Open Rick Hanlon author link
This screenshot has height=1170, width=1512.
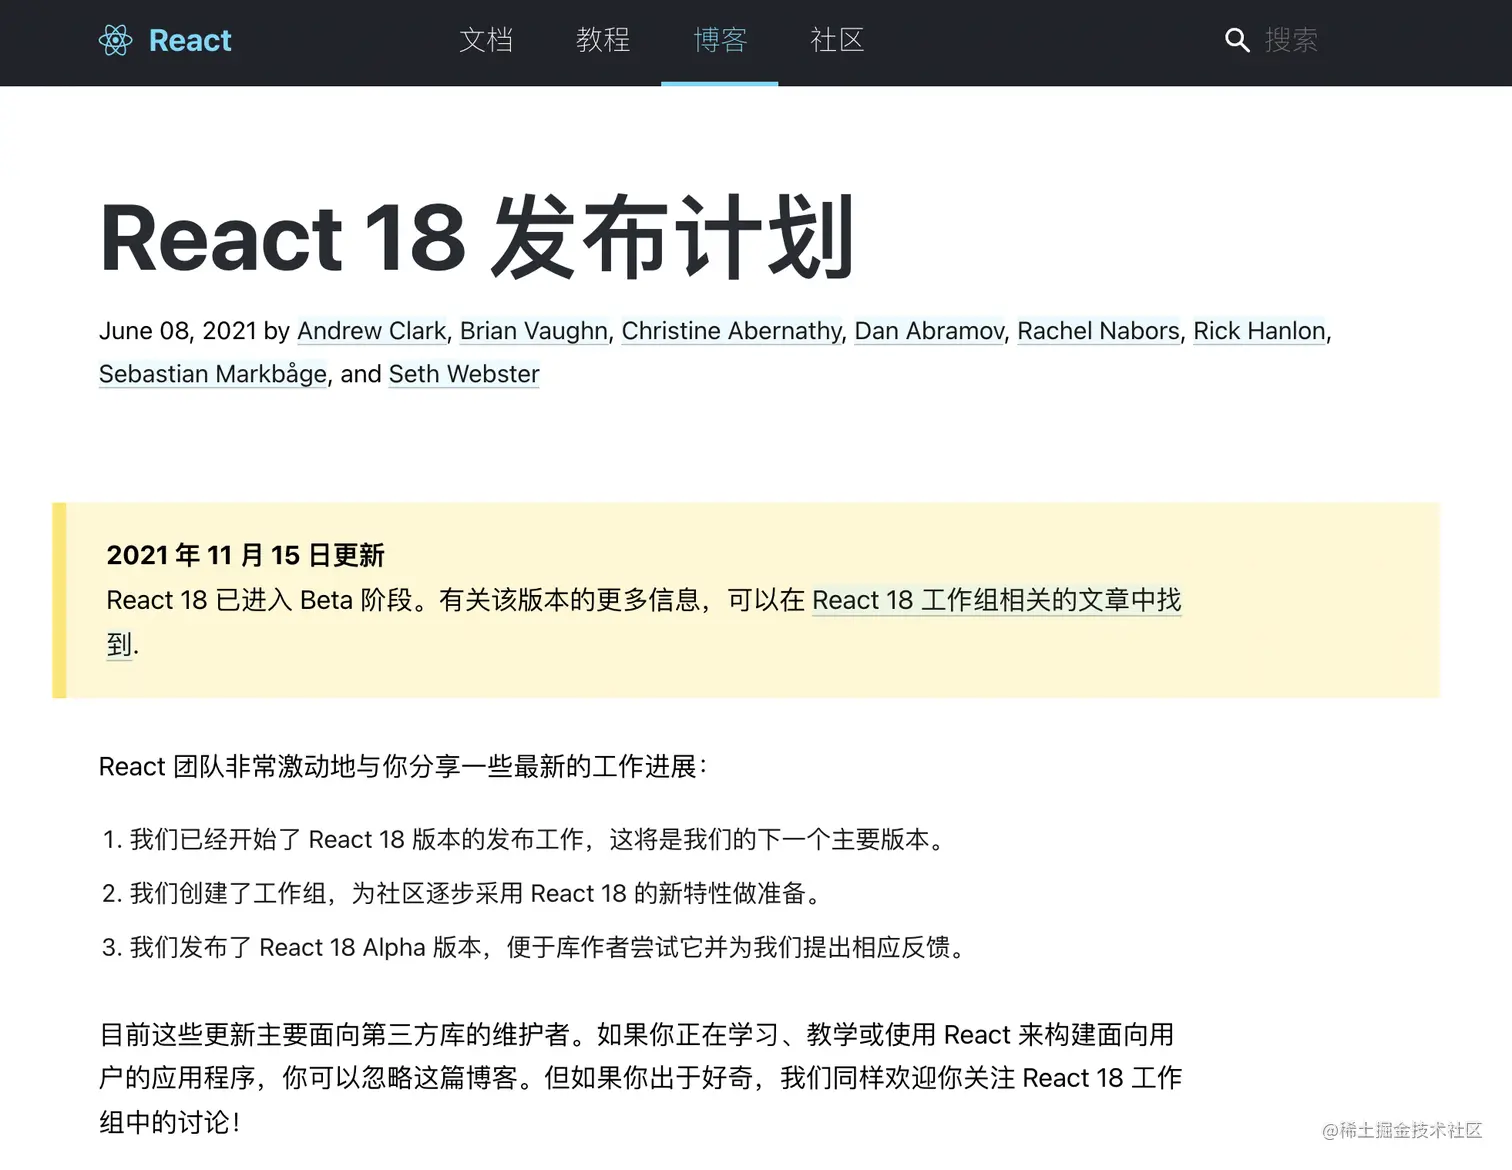click(x=1259, y=331)
